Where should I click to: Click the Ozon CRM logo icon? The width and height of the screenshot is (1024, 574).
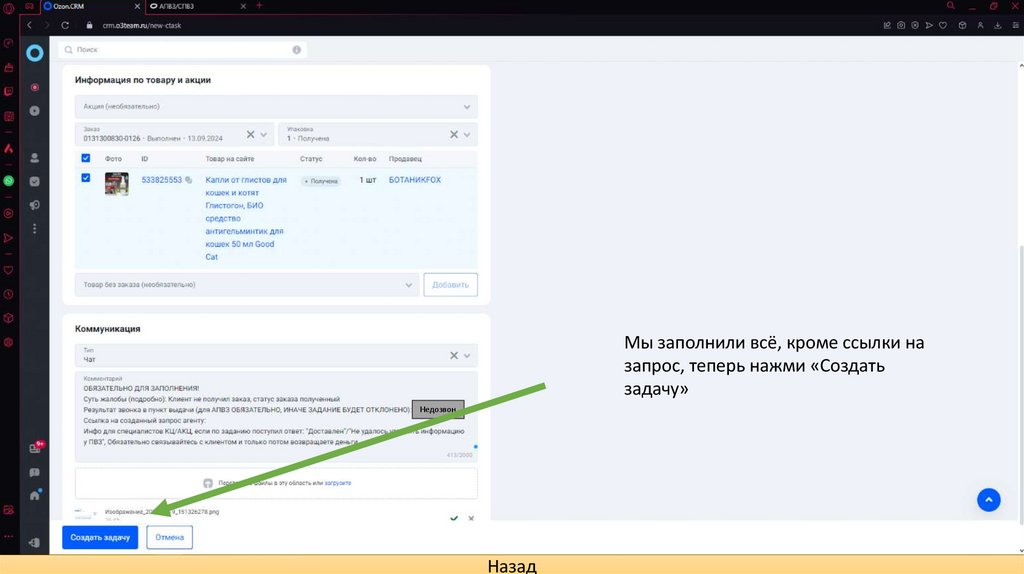click(x=35, y=53)
